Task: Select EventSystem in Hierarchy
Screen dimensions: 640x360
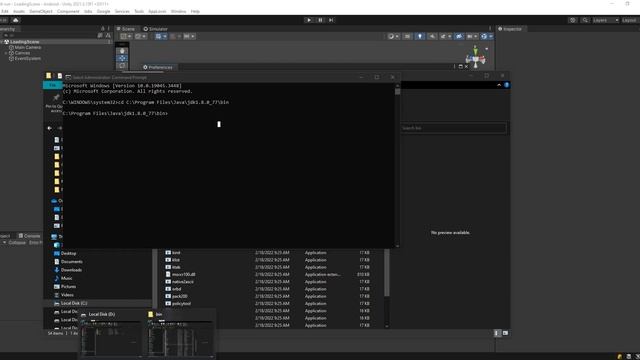Action: point(27,58)
